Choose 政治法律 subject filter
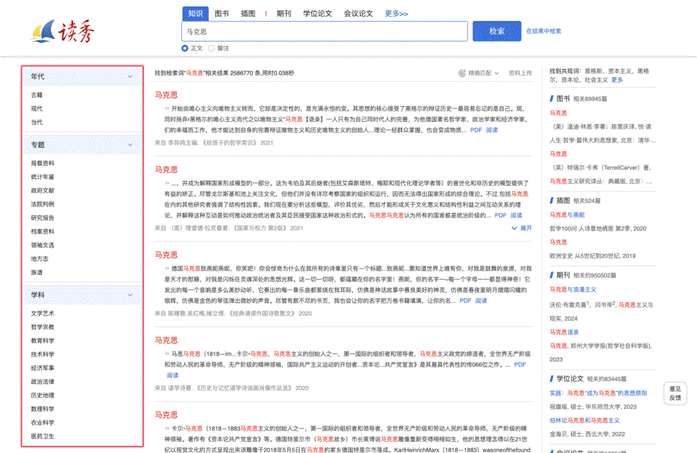The width and height of the screenshot is (697, 453). point(43,381)
